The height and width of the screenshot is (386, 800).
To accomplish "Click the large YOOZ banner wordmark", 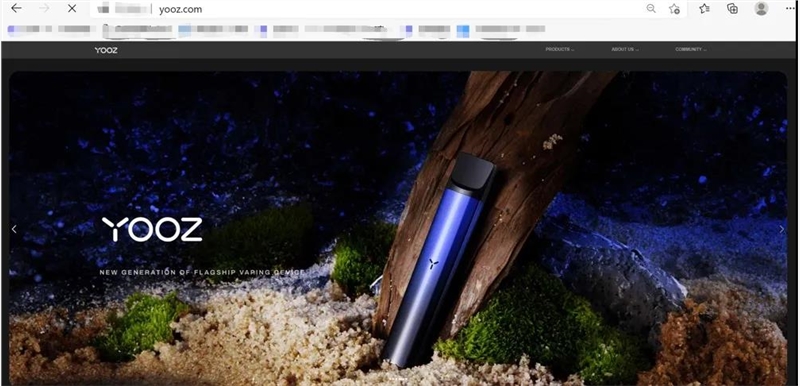I will coord(152,229).
